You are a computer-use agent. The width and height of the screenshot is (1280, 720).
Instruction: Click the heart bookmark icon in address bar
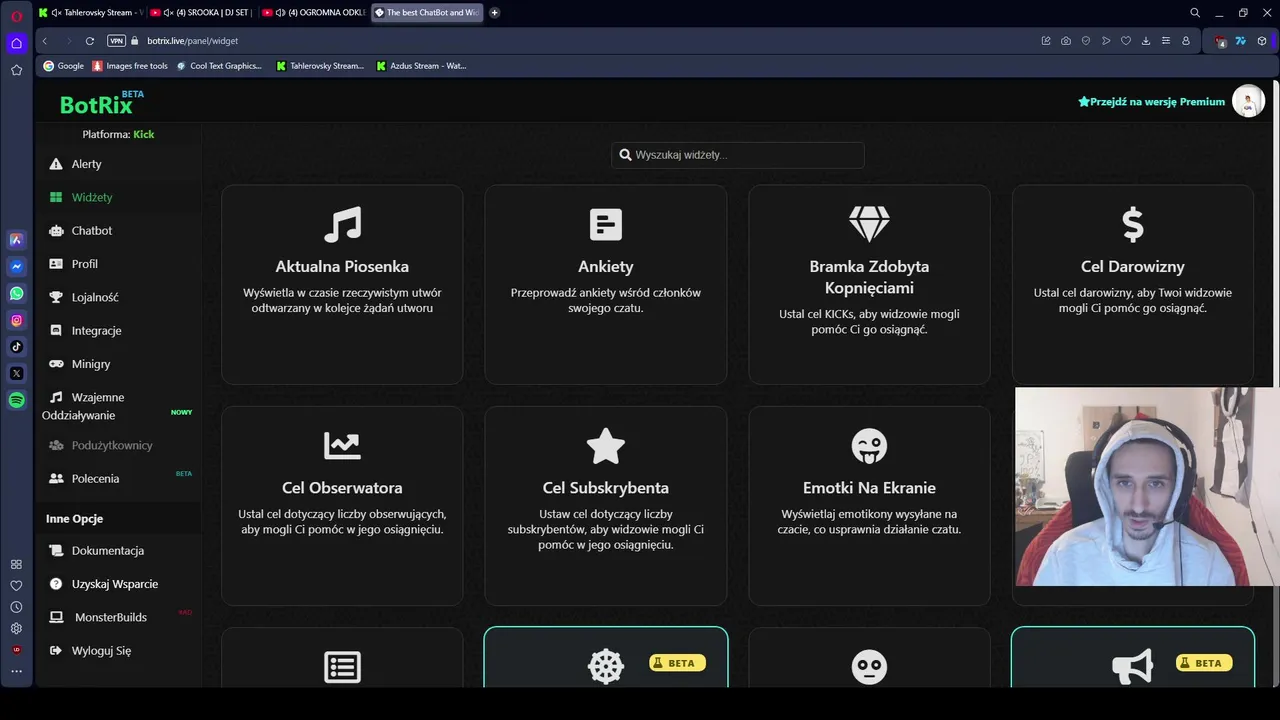tap(1126, 41)
